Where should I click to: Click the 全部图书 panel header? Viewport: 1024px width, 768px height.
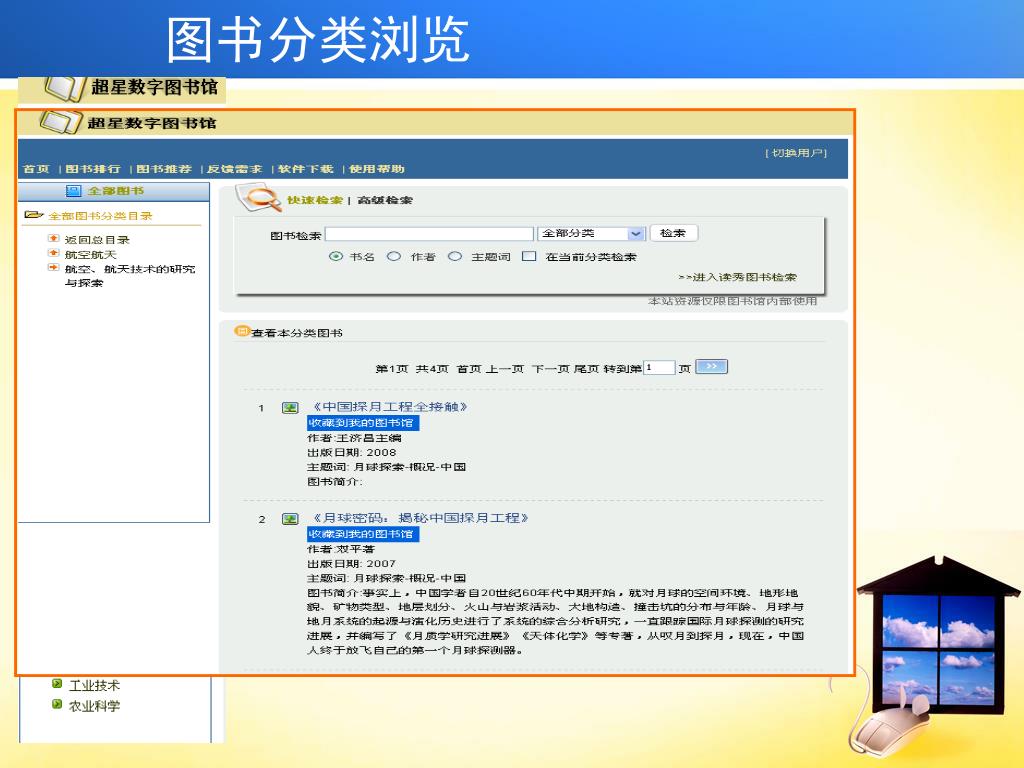coord(114,191)
